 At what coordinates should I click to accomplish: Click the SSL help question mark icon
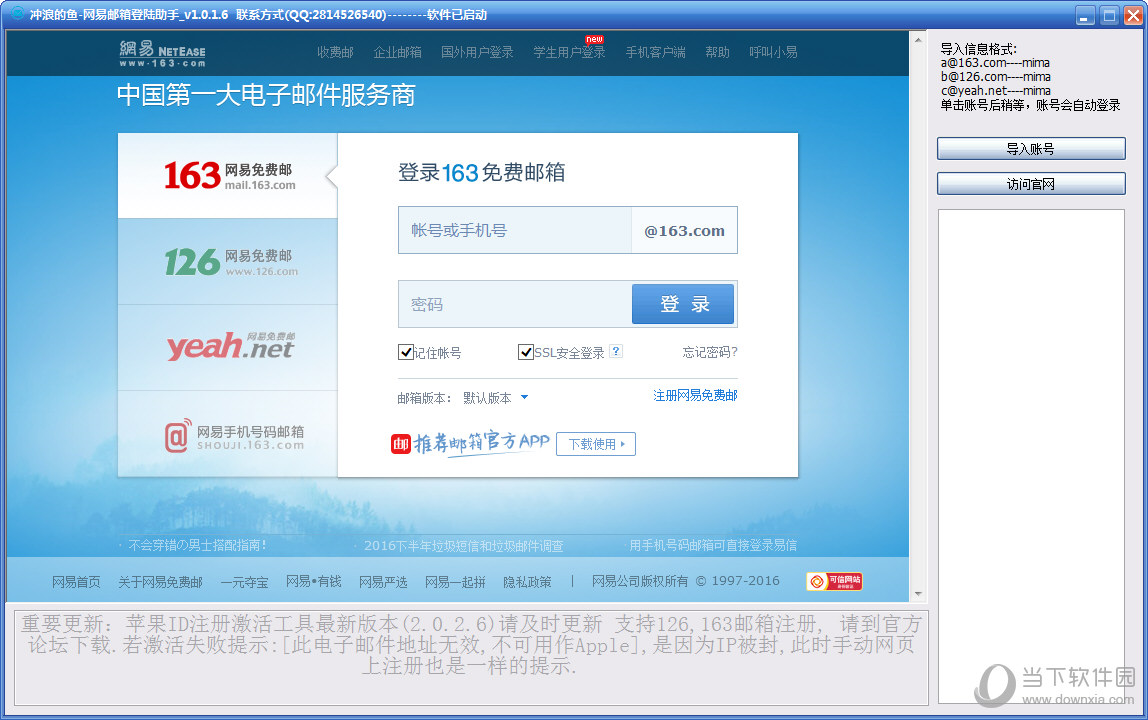click(616, 351)
